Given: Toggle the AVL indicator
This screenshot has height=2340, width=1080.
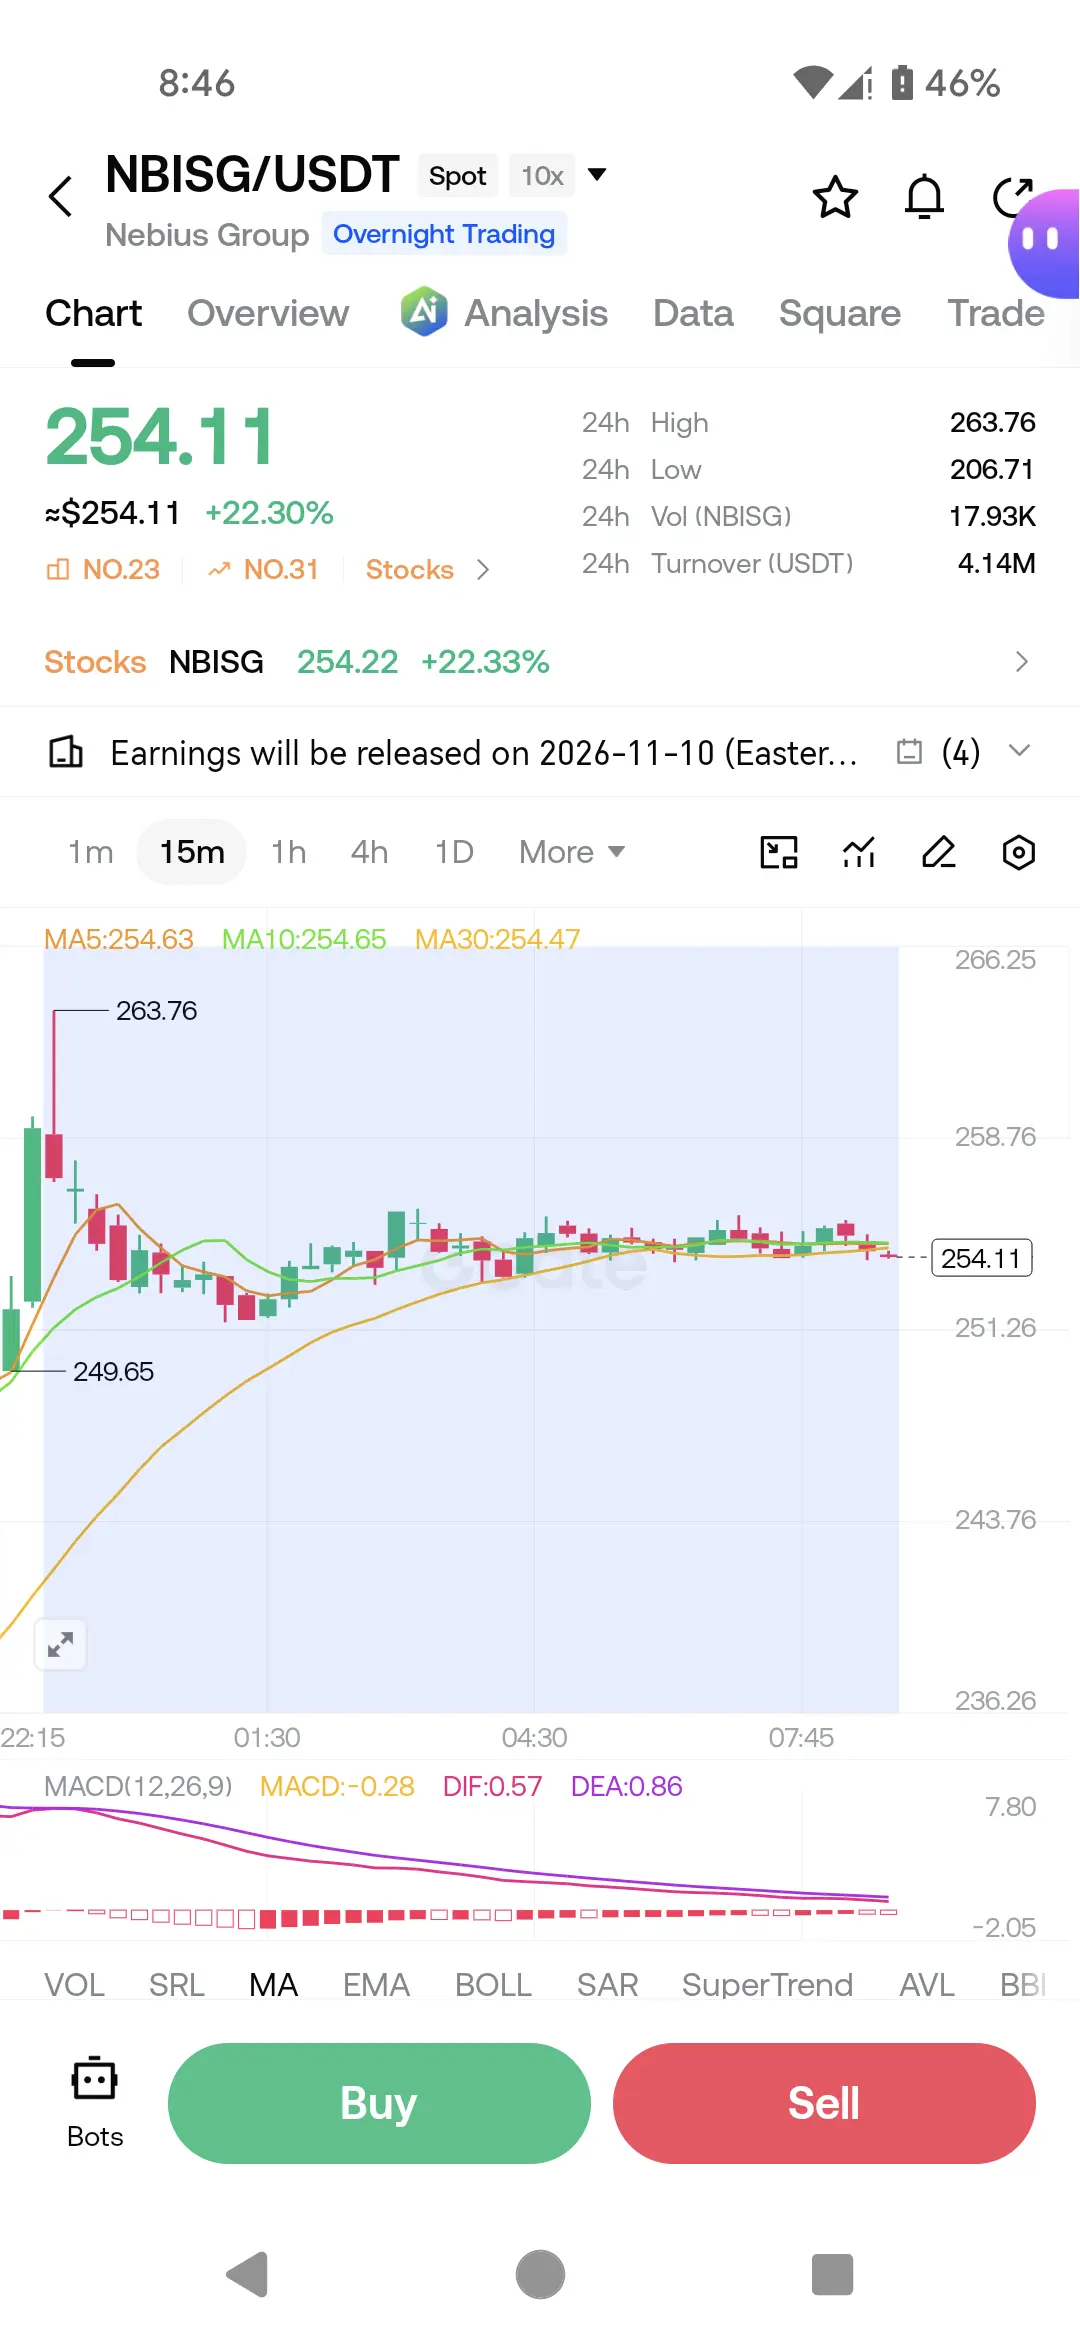Looking at the screenshot, I should 927,1985.
